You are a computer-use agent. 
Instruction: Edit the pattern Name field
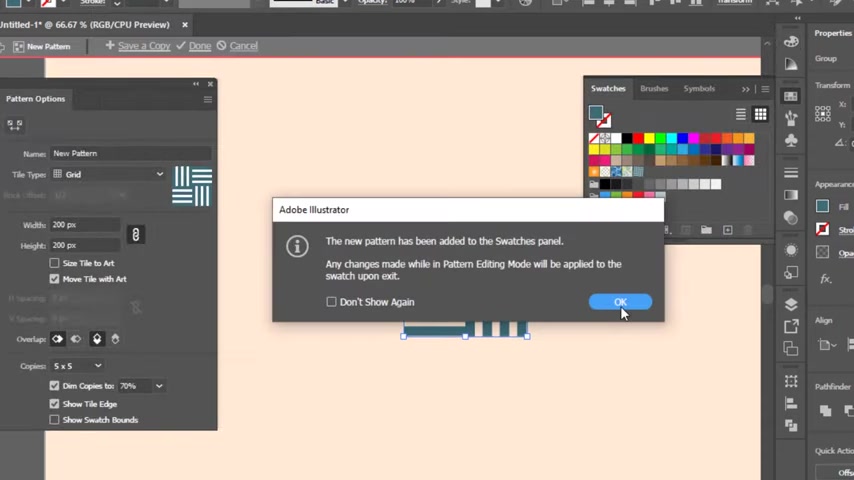130,154
